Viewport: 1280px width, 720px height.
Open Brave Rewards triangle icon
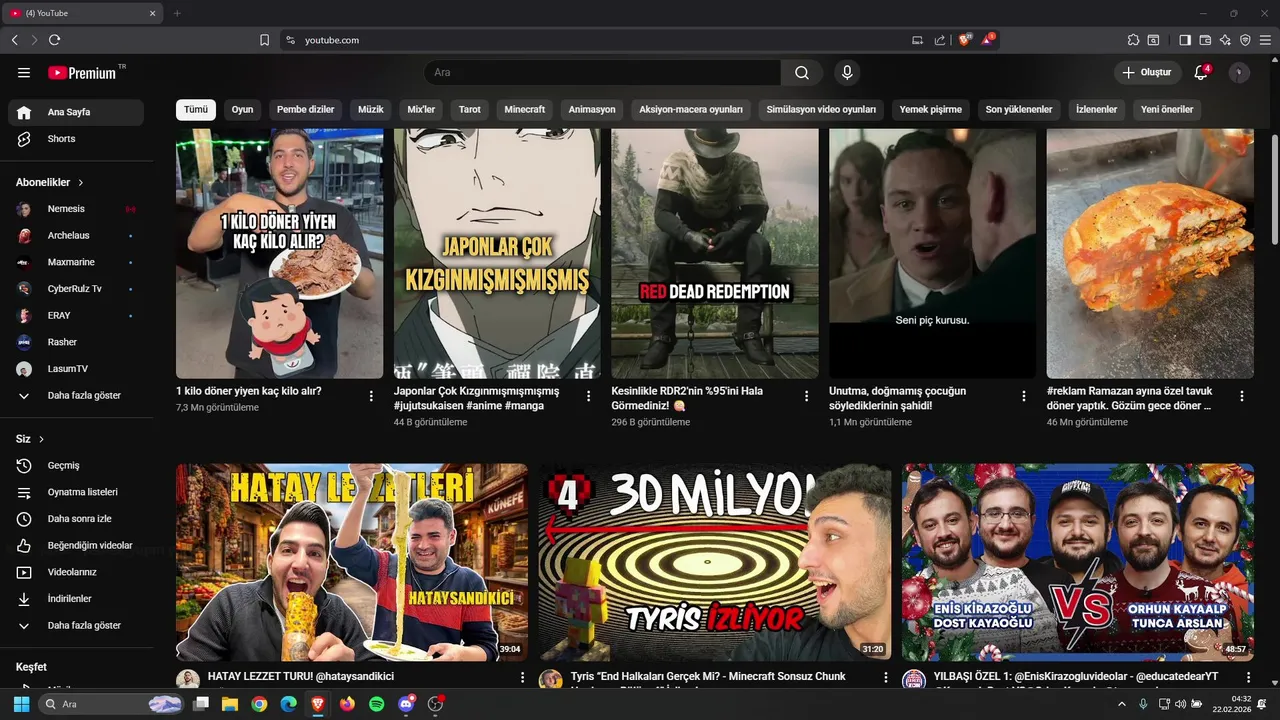(x=988, y=40)
